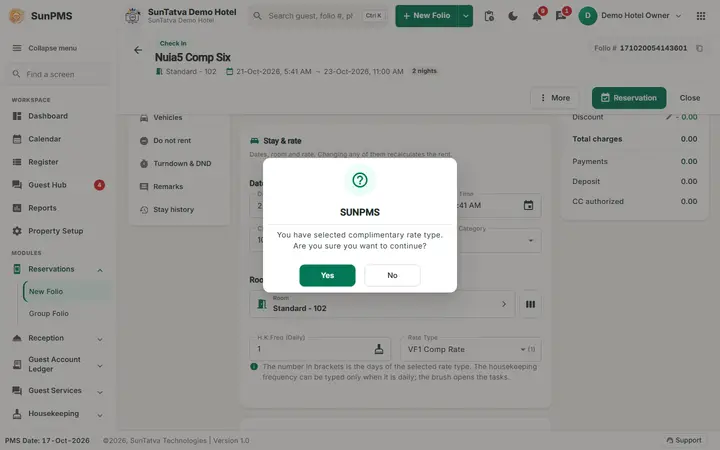
Task: Click room columns view icon
Action: [x=530, y=304]
